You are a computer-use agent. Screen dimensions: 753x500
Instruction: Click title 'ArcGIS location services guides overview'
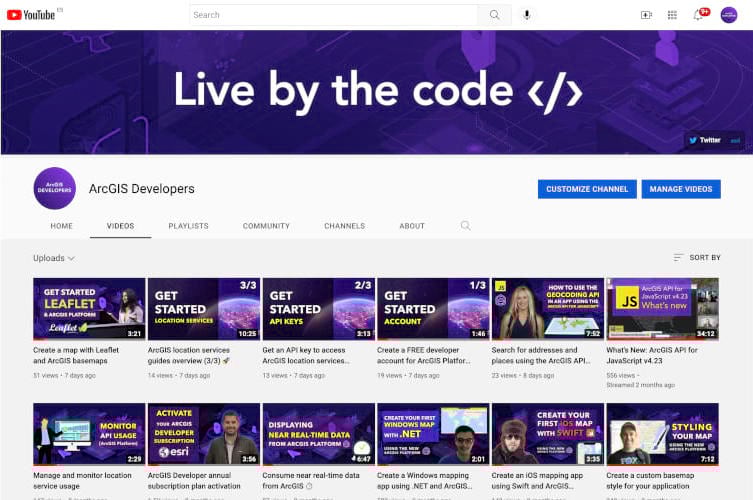[x=189, y=355]
